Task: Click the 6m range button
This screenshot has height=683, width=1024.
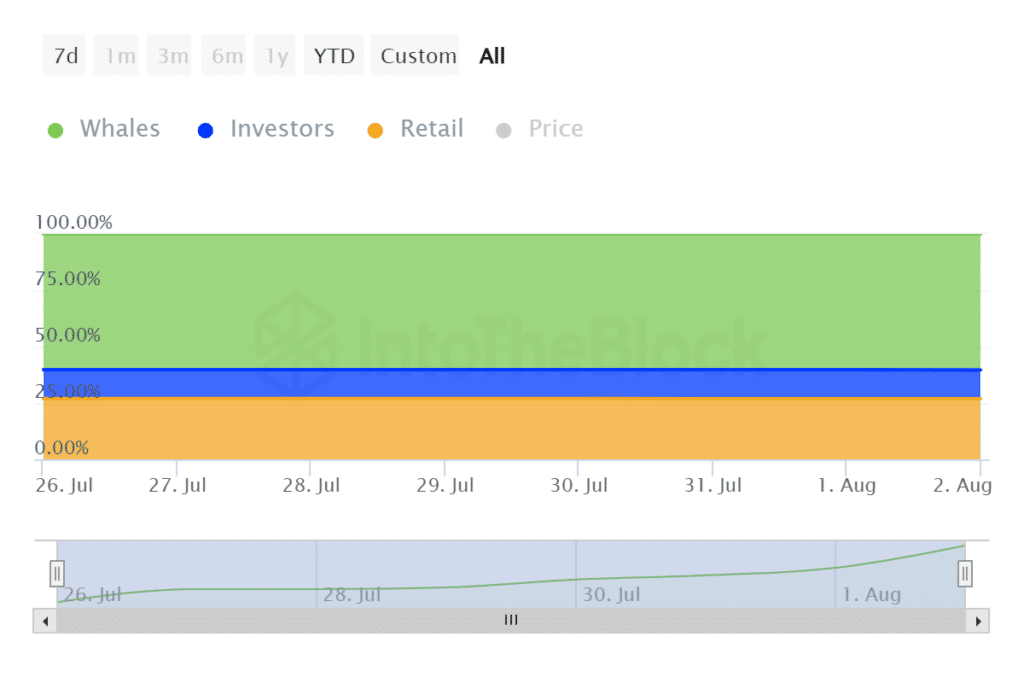Action: tap(223, 56)
